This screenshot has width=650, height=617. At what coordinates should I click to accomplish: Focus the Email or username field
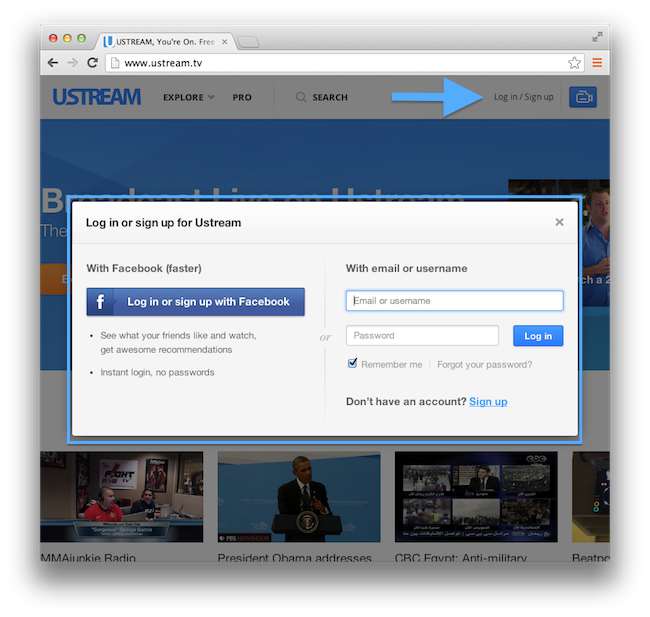[x=455, y=301]
